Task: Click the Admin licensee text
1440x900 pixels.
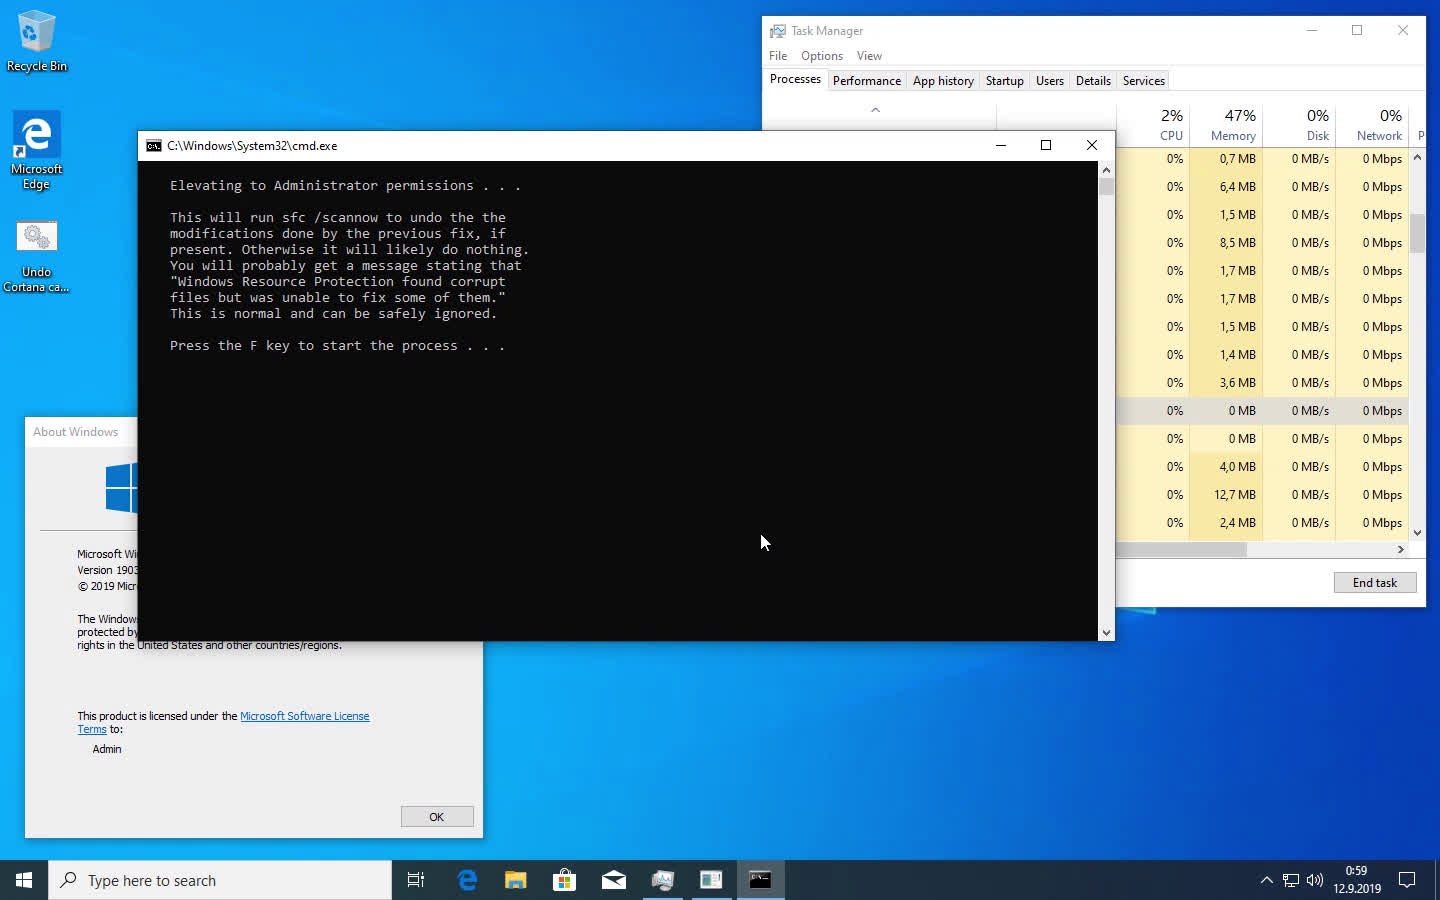Action: (x=107, y=749)
